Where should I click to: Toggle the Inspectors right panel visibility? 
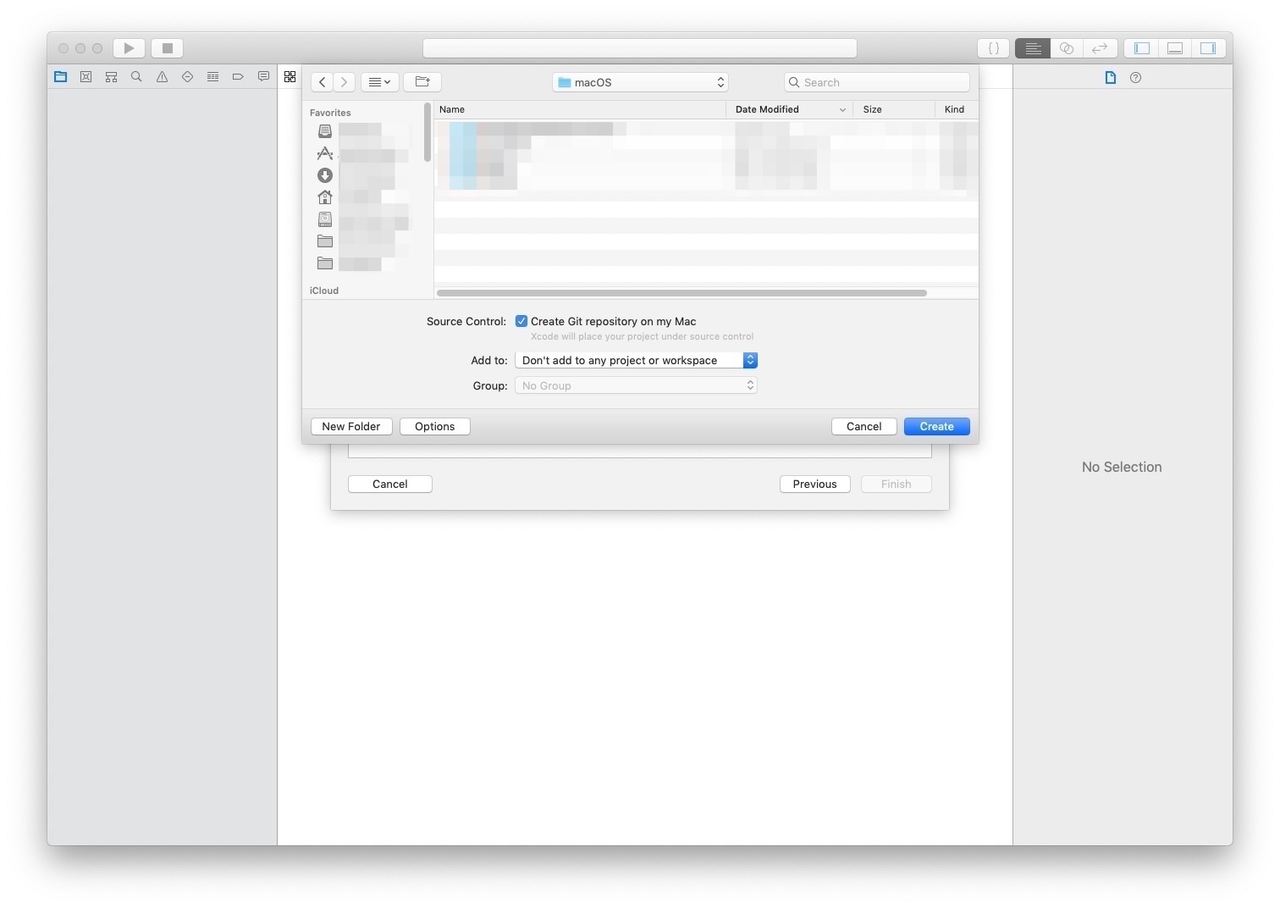click(x=1208, y=48)
